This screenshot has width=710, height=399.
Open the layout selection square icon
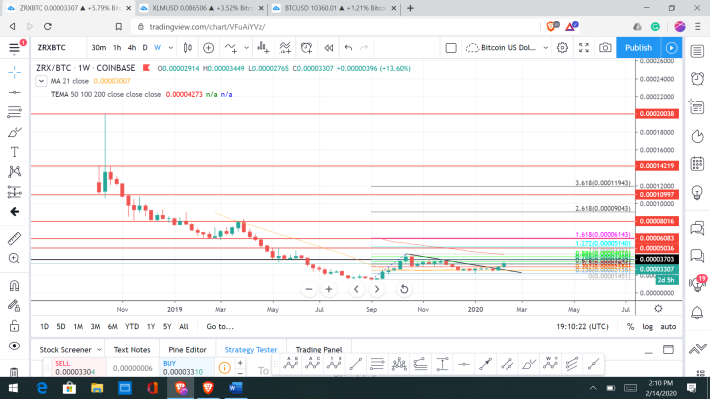pos(451,48)
